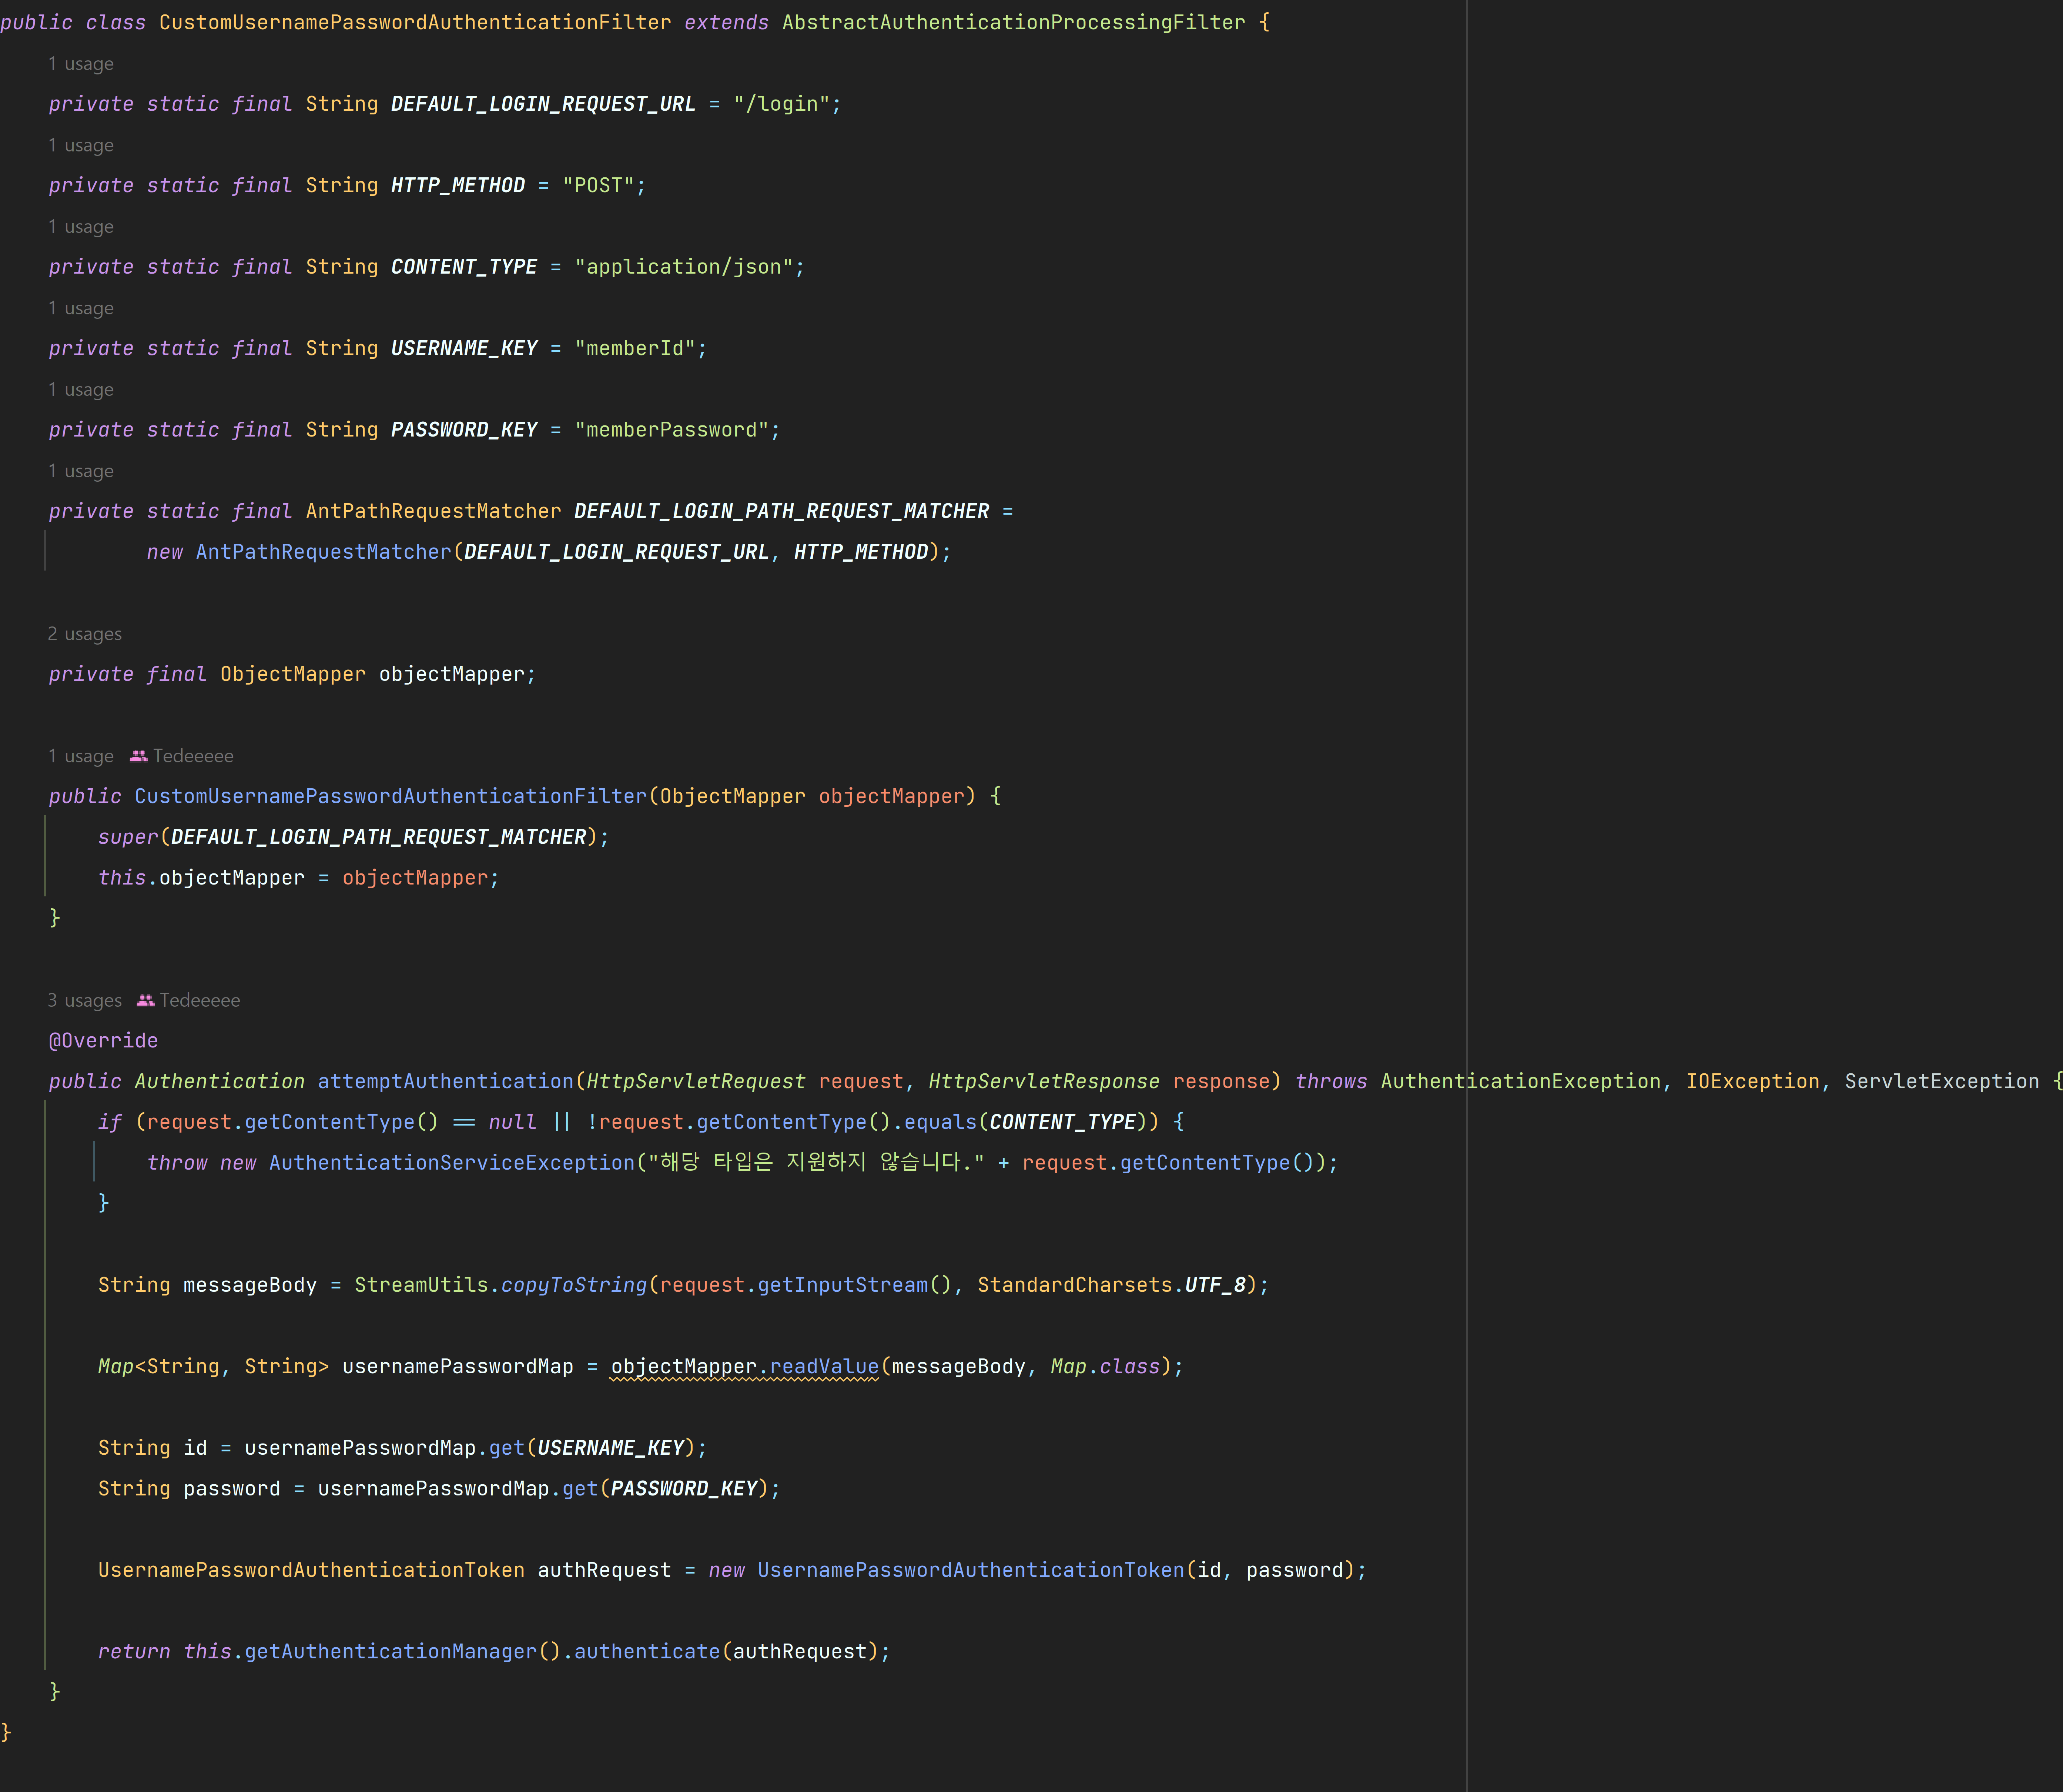Click the "memberPassword" string literal
This screenshot has width=2063, height=1792.
click(x=672, y=430)
